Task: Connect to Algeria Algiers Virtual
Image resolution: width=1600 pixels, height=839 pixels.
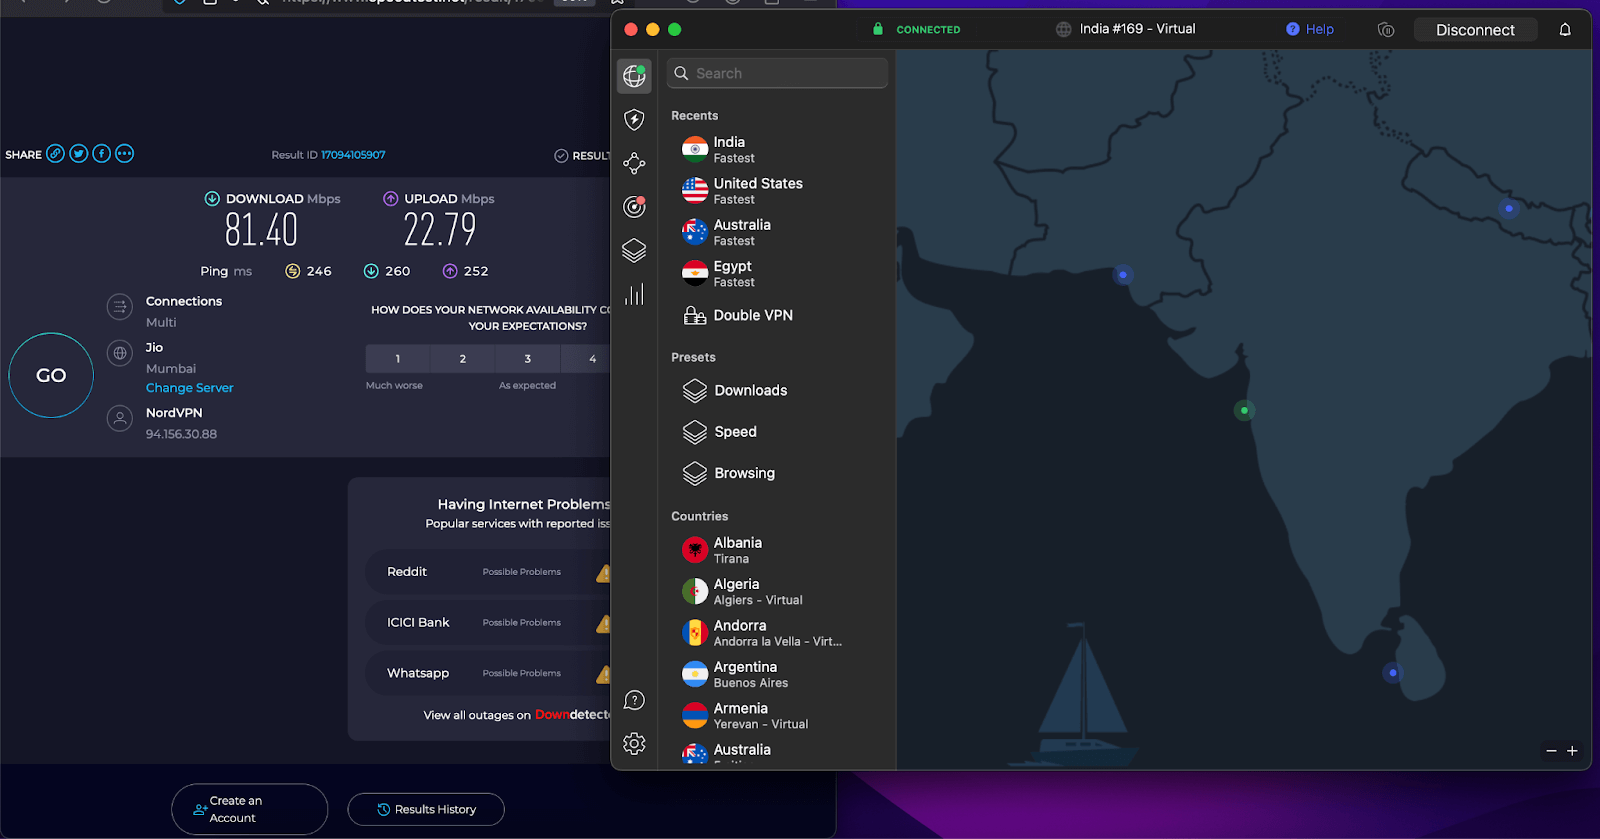Action: [x=775, y=591]
